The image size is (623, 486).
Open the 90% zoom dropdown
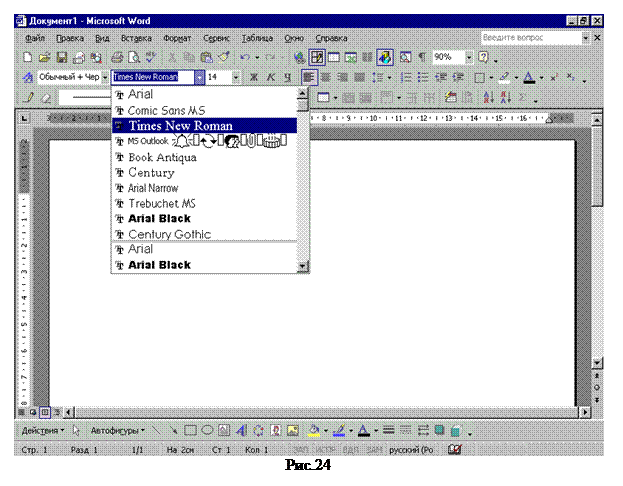coord(469,58)
